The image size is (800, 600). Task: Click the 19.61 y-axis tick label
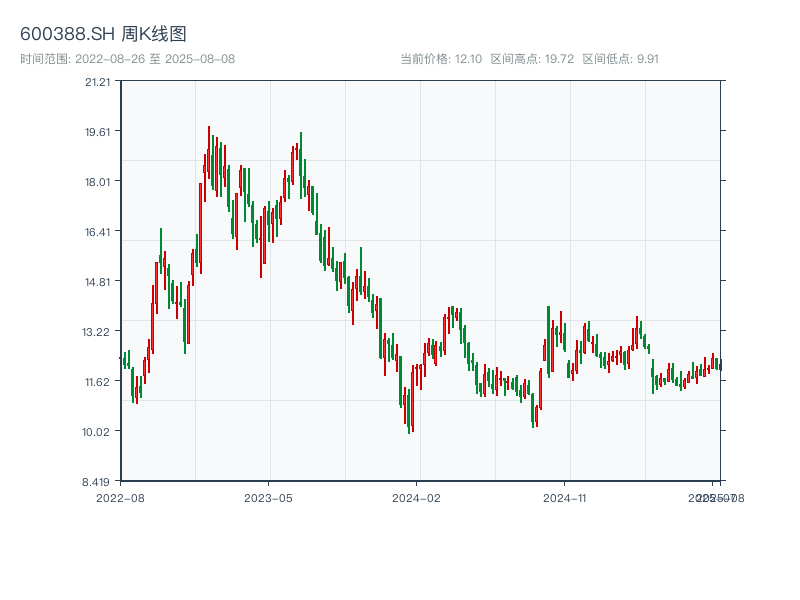[x=97, y=132]
